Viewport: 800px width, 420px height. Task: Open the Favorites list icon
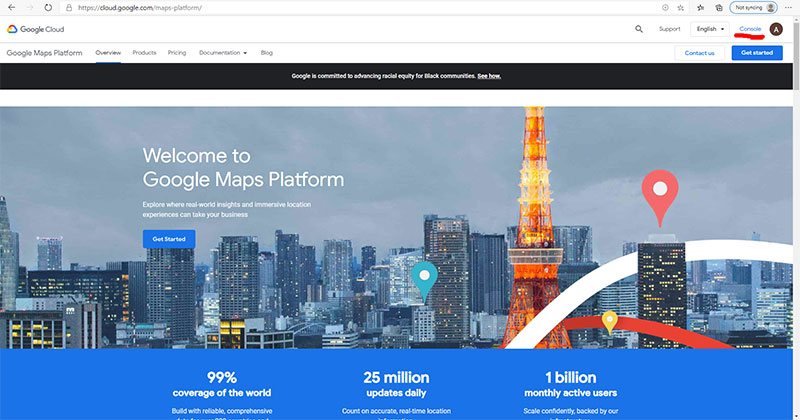701,8
